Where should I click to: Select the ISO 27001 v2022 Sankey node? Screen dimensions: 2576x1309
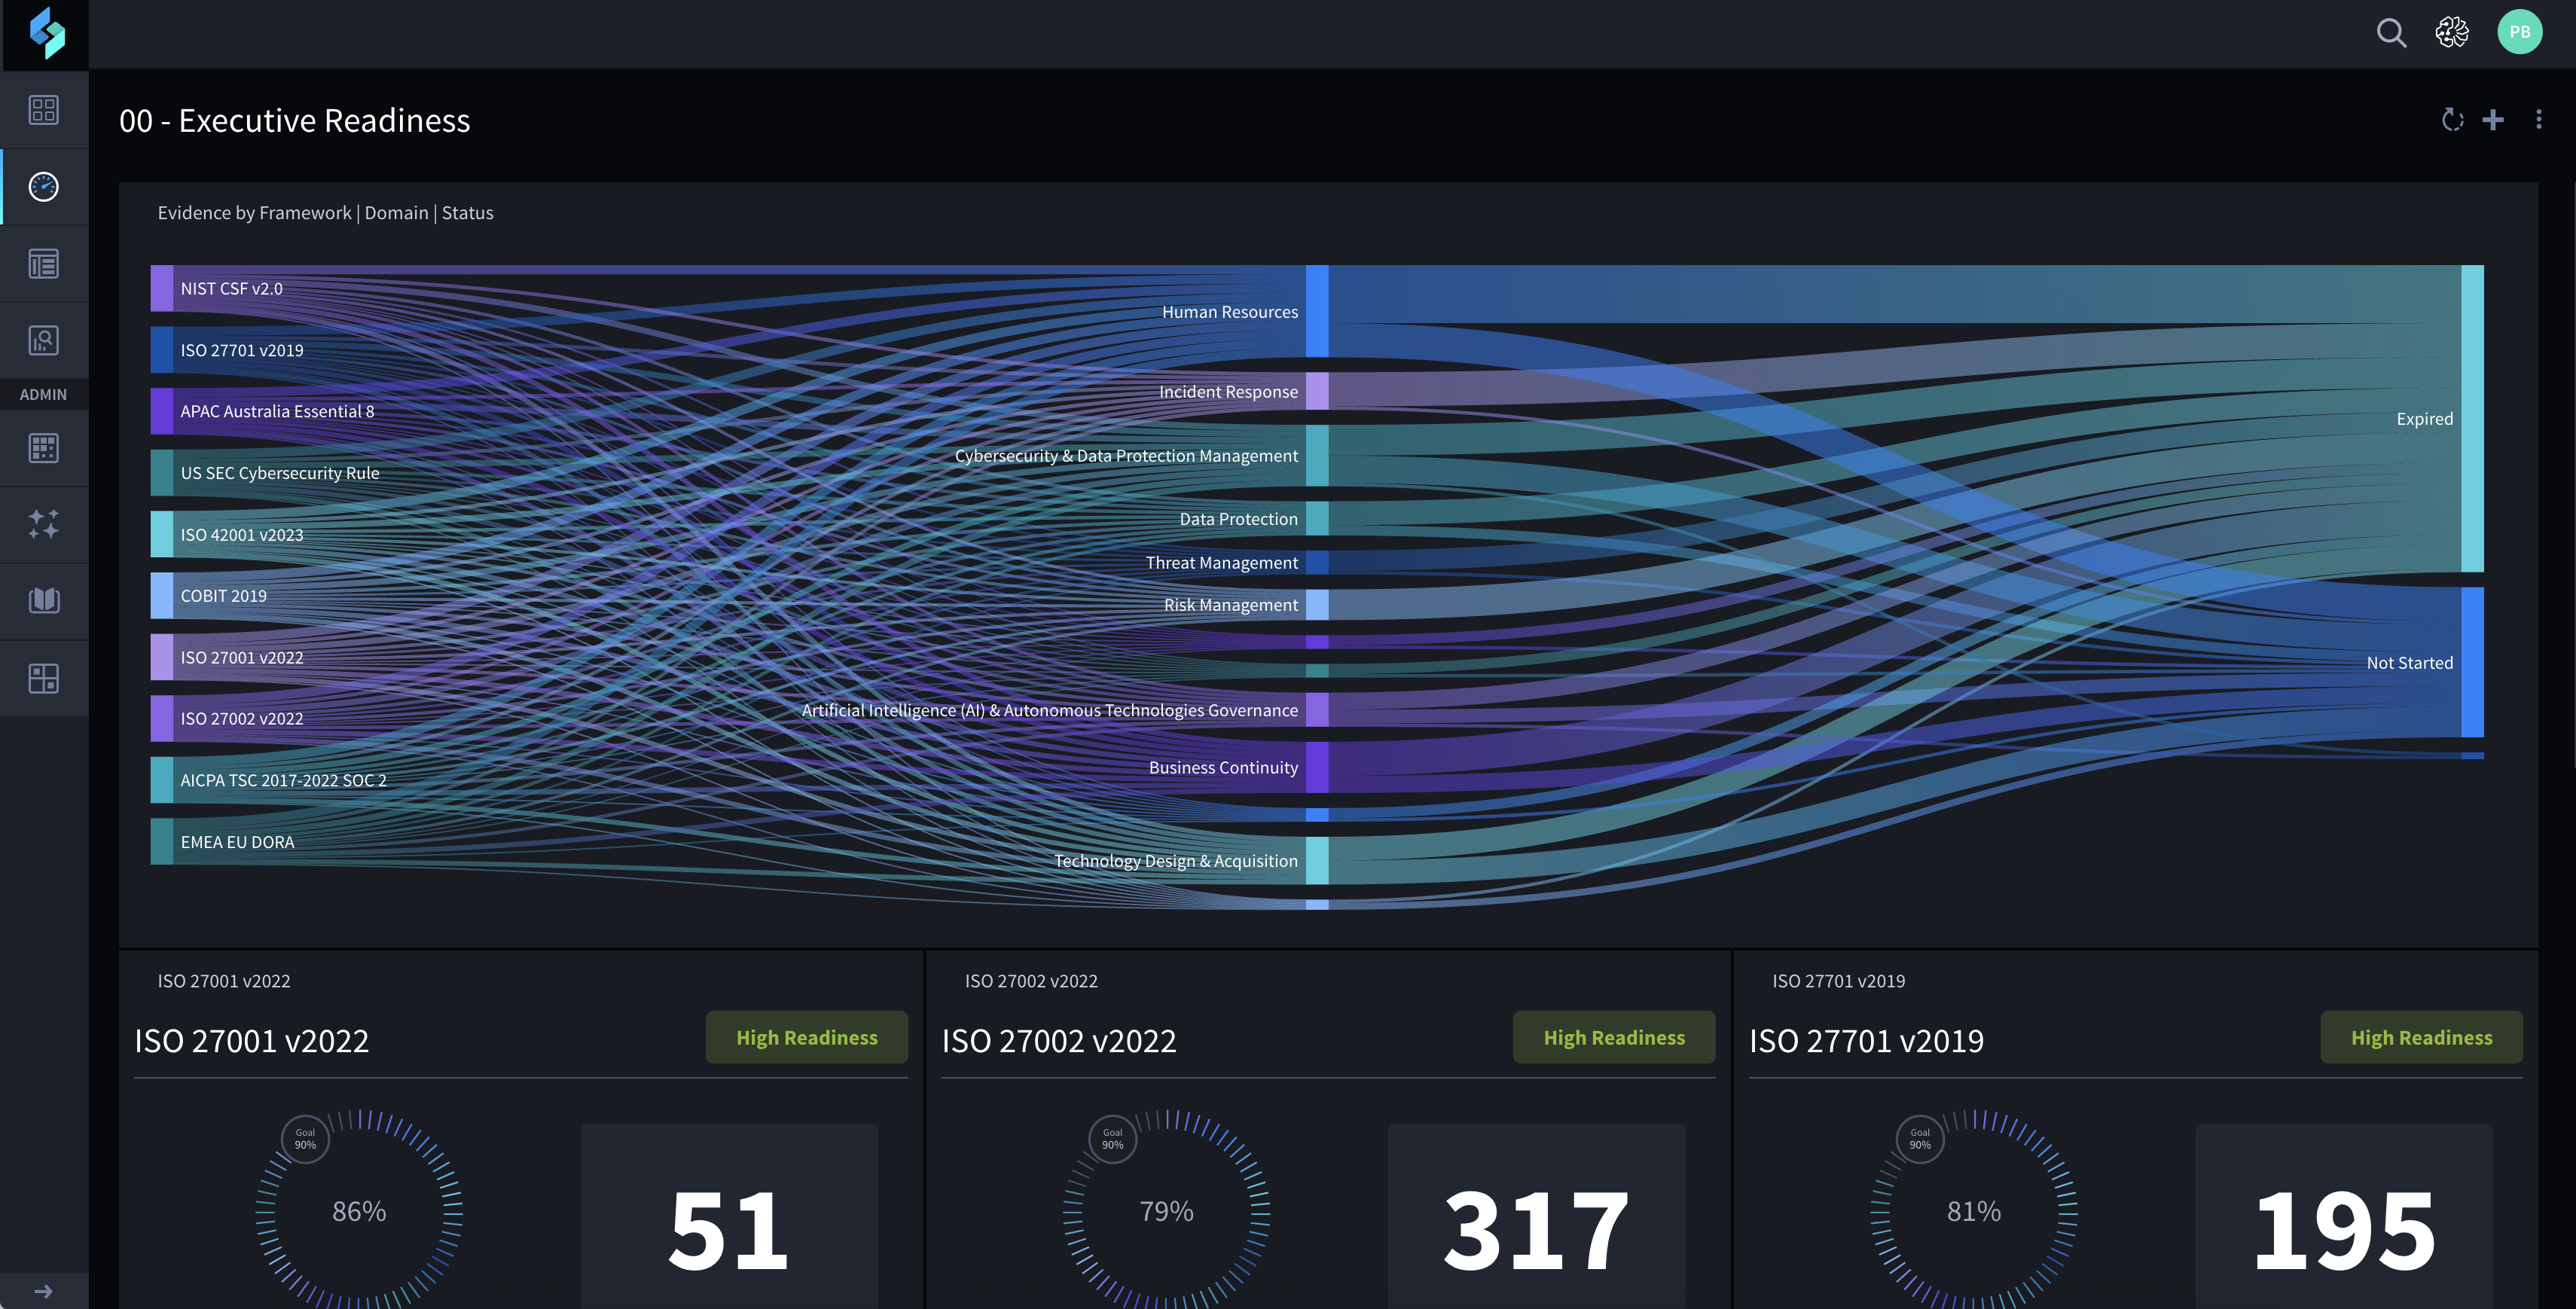(162, 657)
